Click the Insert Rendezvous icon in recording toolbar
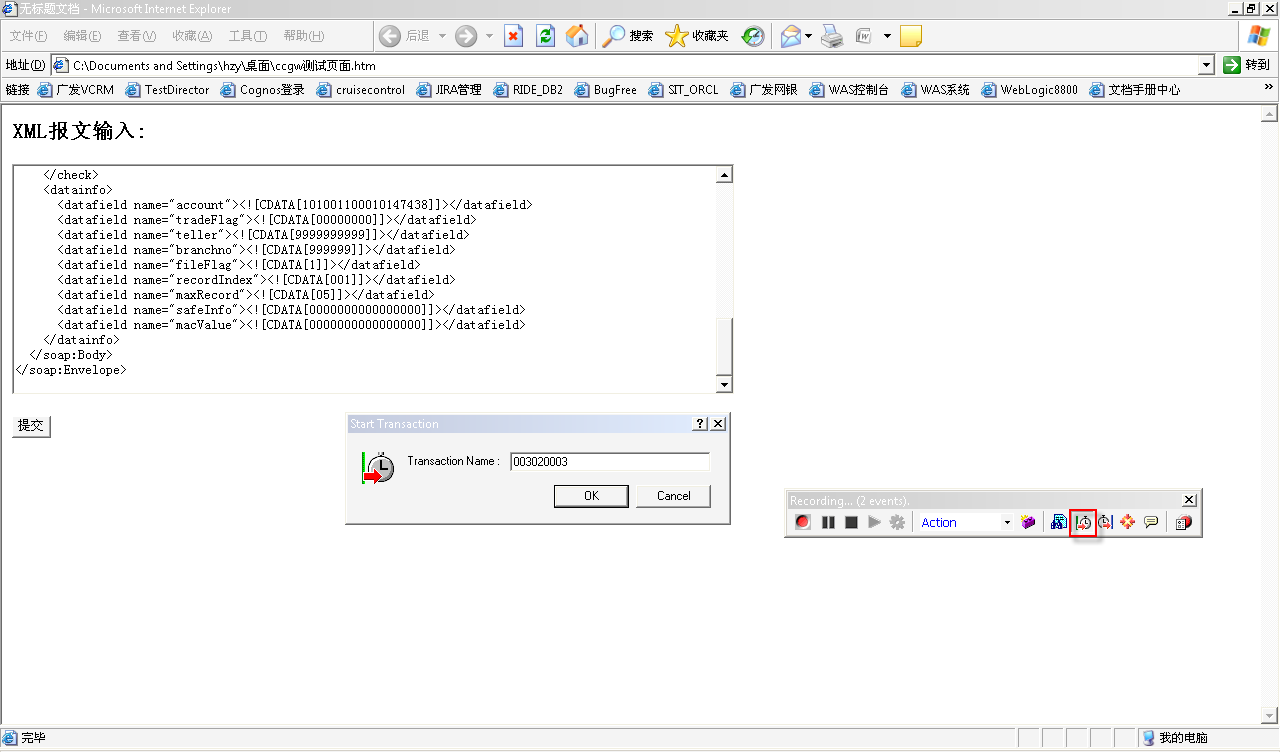The image size is (1280, 752). tap(1128, 522)
